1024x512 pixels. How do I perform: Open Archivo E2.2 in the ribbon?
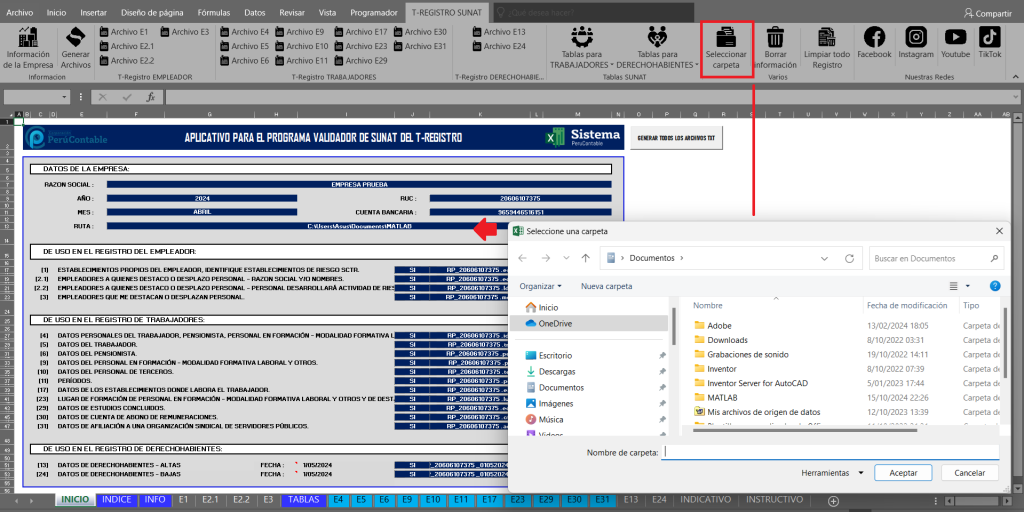[x=127, y=61]
